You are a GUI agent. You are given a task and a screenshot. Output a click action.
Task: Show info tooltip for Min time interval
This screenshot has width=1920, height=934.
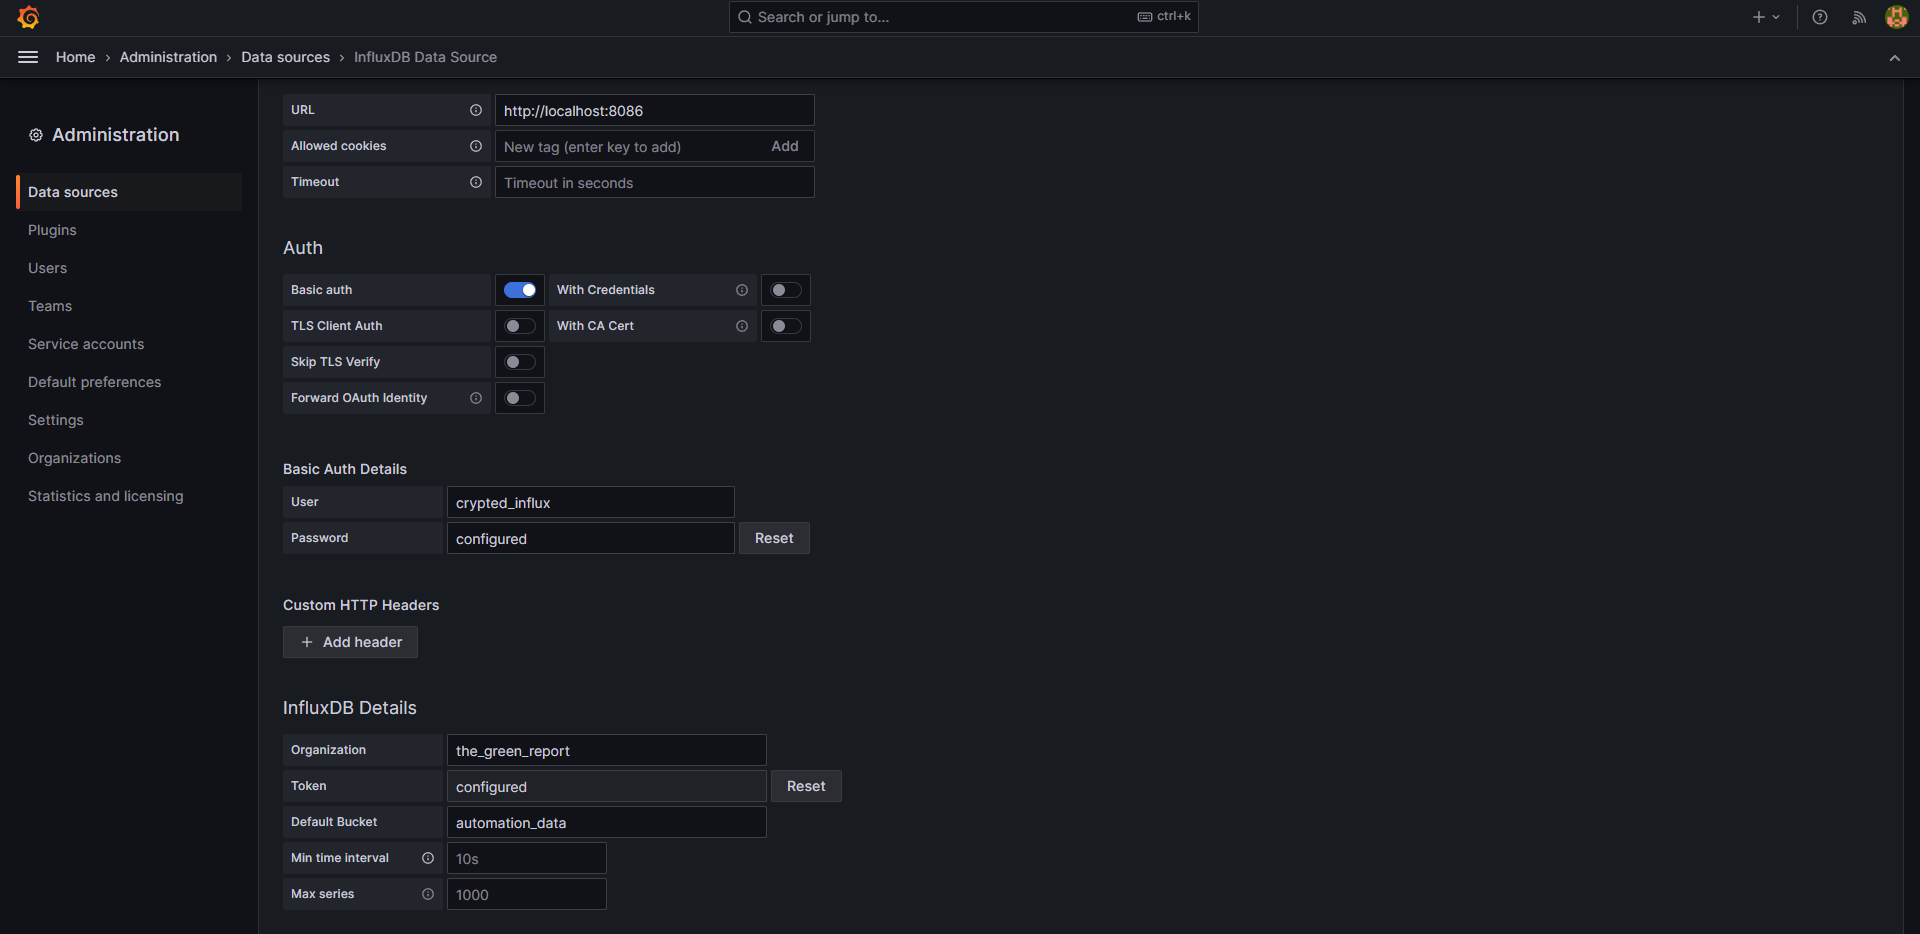pyautogui.click(x=428, y=858)
